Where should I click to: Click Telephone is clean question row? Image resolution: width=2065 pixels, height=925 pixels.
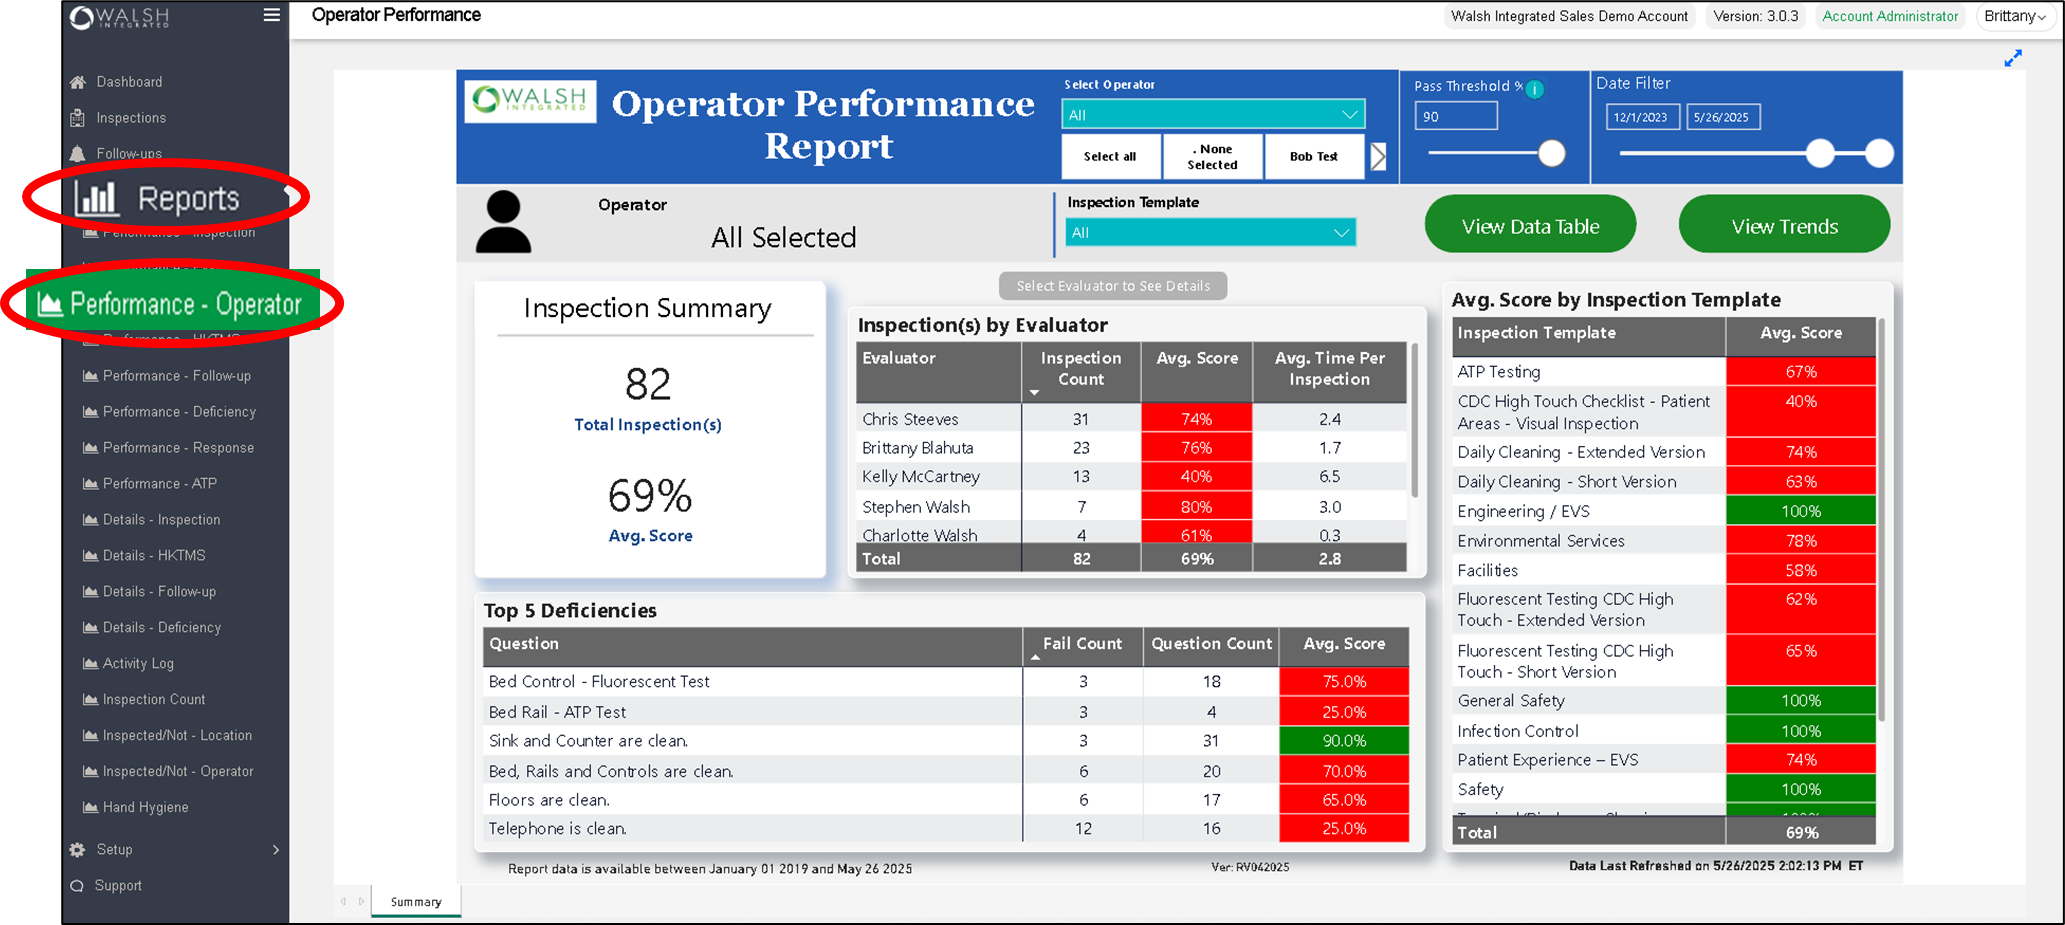pyautogui.click(x=946, y=829)
